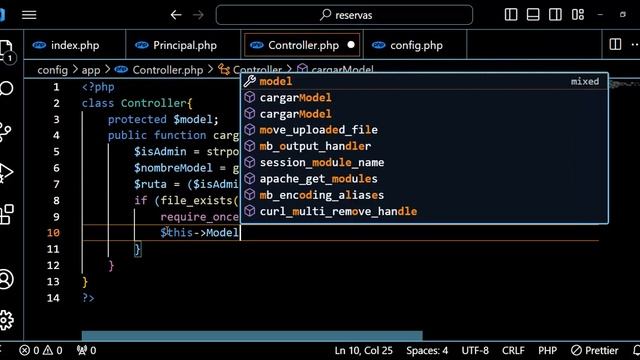Click the Prettier status bar item
This screenshot has height=360, width=640.
pos(594,351)
